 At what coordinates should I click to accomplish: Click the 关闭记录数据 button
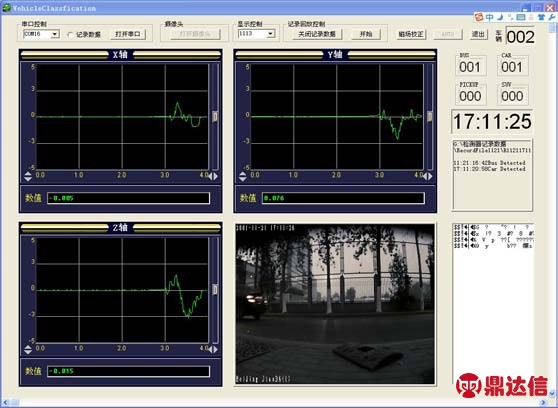317,34
